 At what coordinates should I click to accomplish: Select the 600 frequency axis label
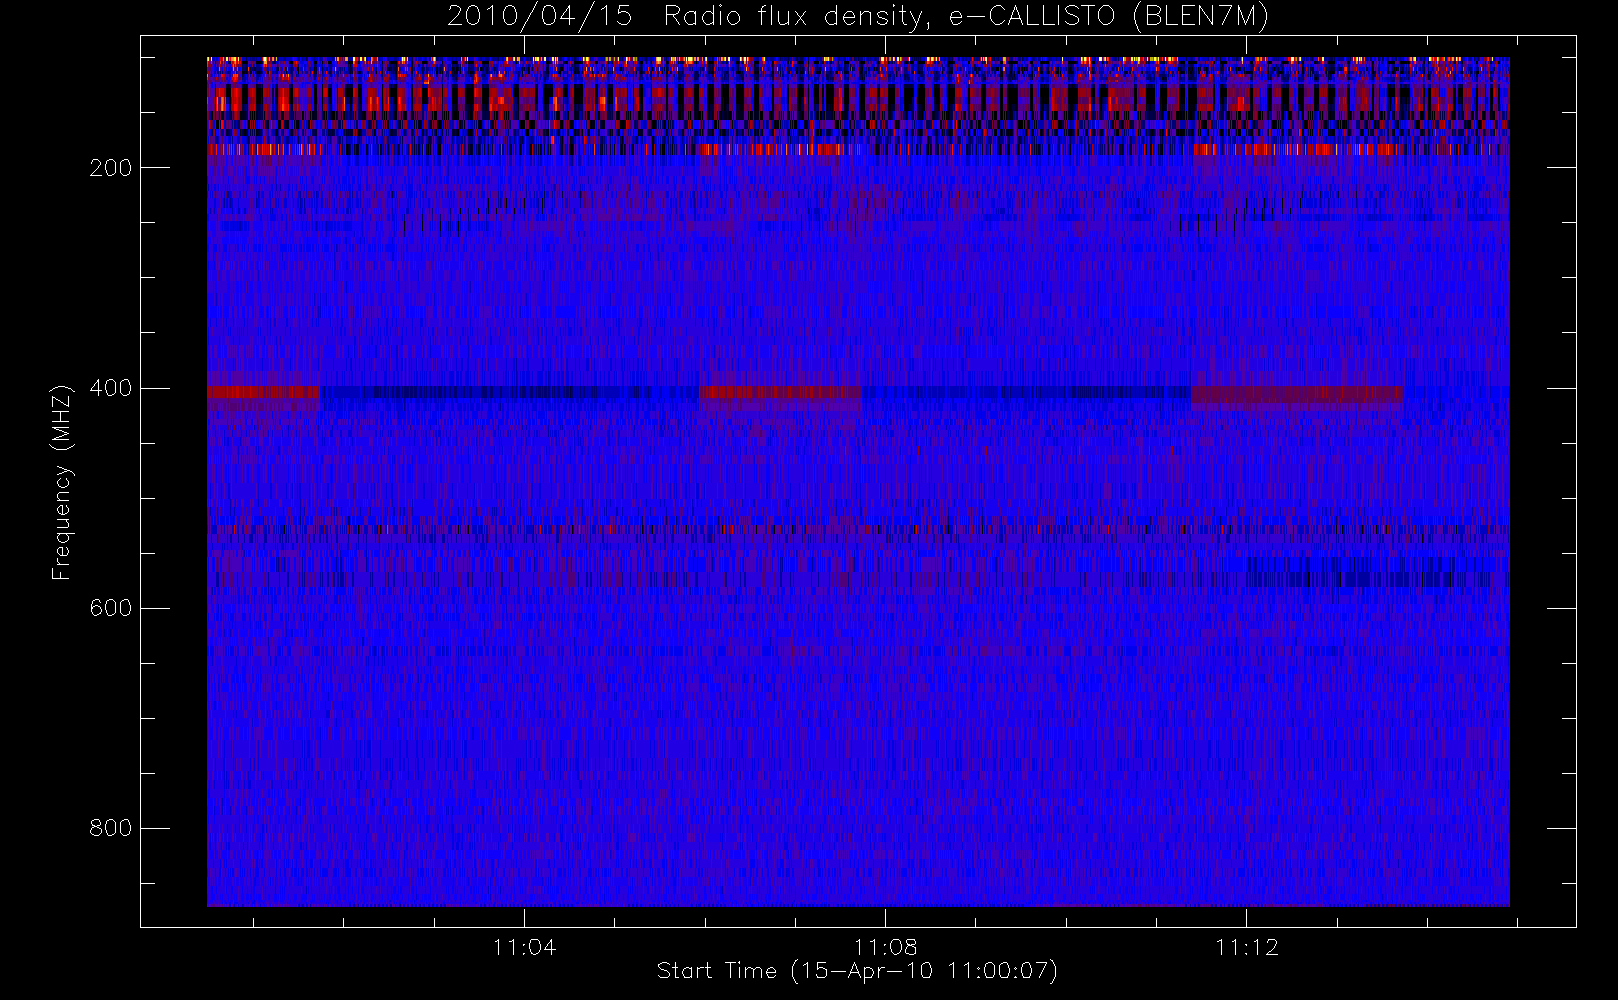[111, 608]
